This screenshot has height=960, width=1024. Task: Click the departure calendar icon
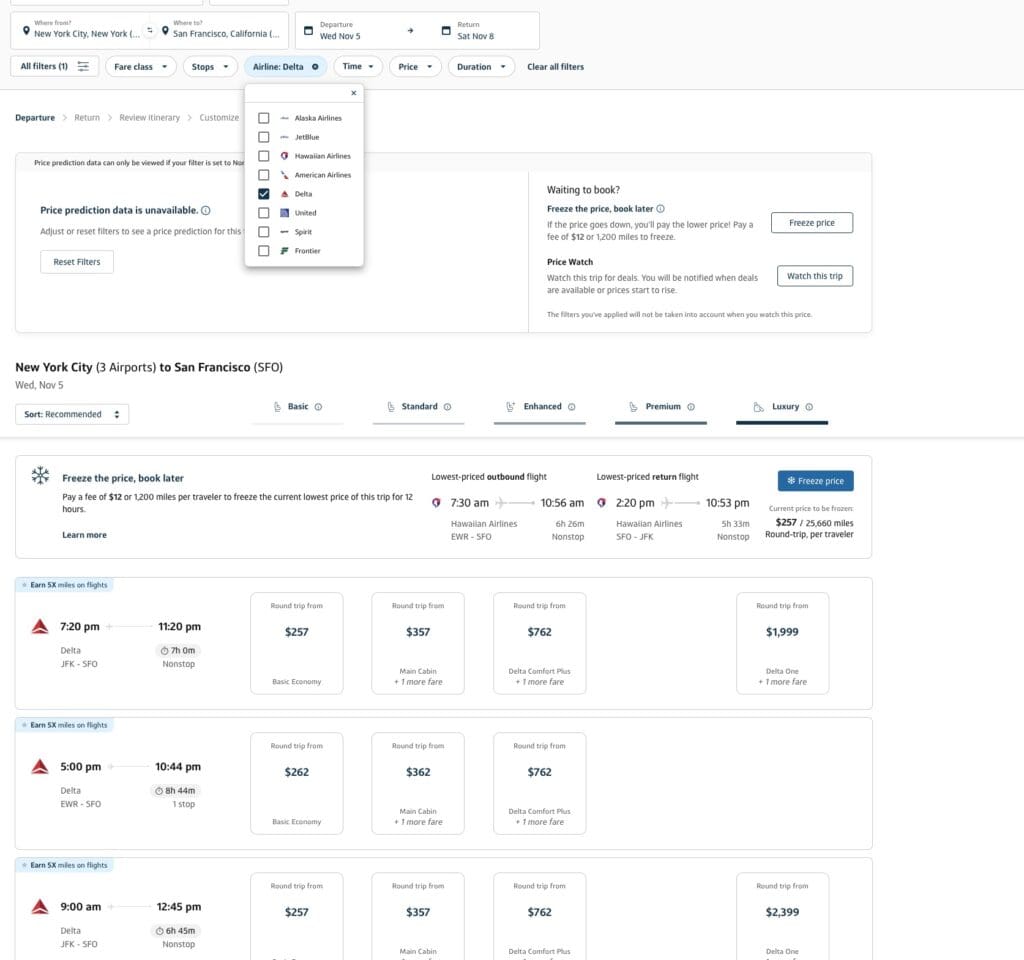[309, 31]
